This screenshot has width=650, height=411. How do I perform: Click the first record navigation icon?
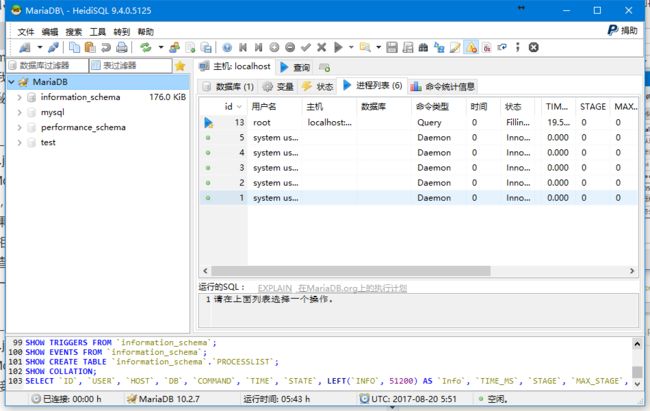[x=243, y=47]
